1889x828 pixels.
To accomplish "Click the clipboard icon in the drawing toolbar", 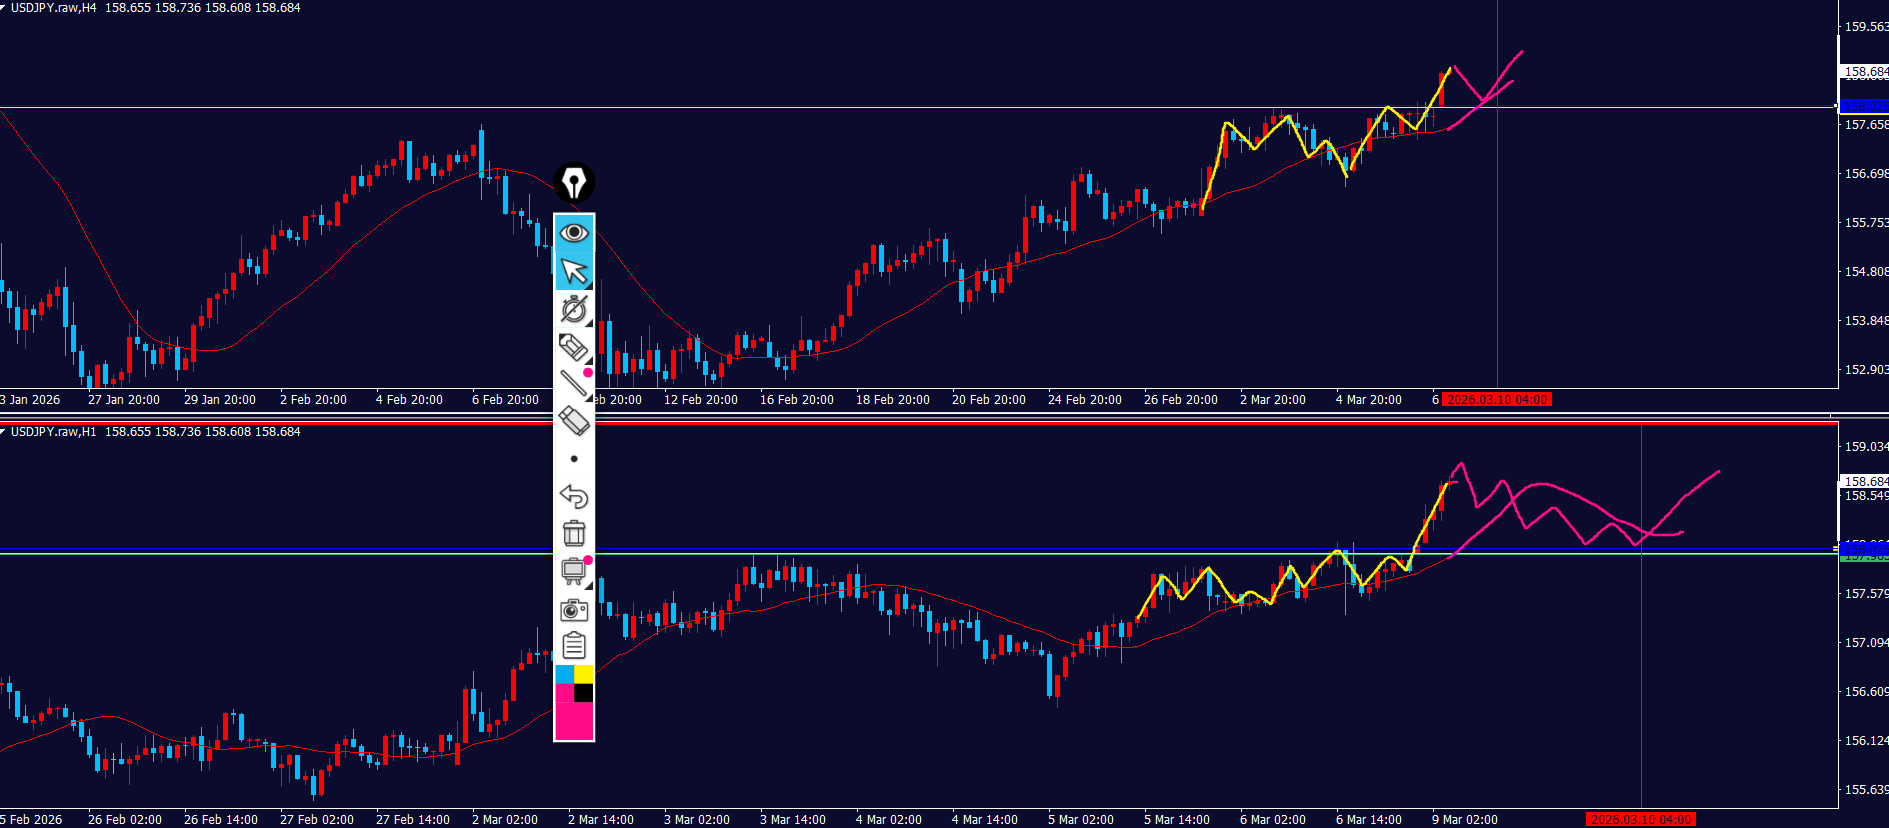I will (573, 646).
